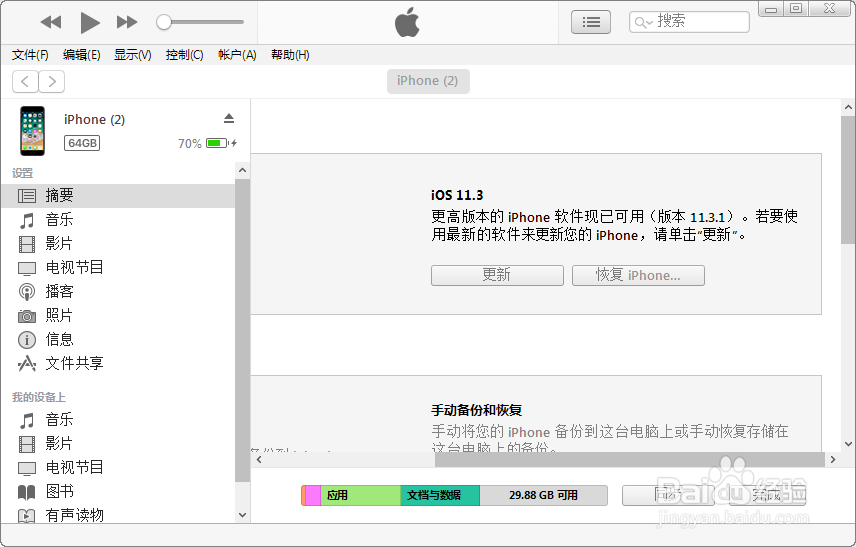Image resolution: width=856 pixels, height=547 pixels.
Task: Open the list view button
Action: [591, 22]
